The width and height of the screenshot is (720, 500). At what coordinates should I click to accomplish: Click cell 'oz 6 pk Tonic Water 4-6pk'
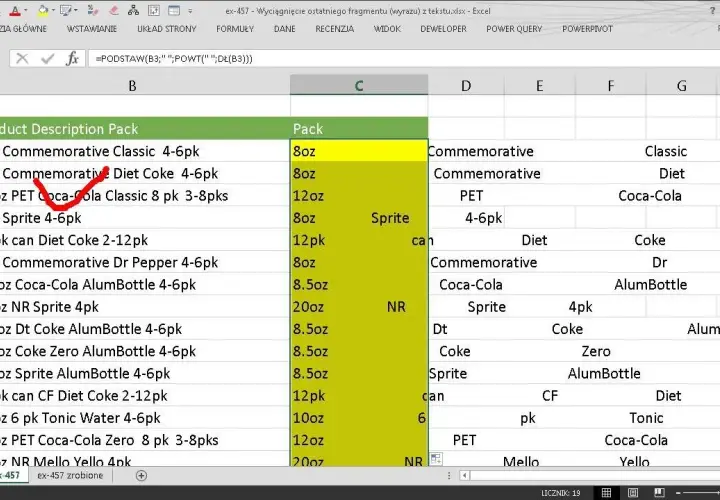click(x=145, y=418)
